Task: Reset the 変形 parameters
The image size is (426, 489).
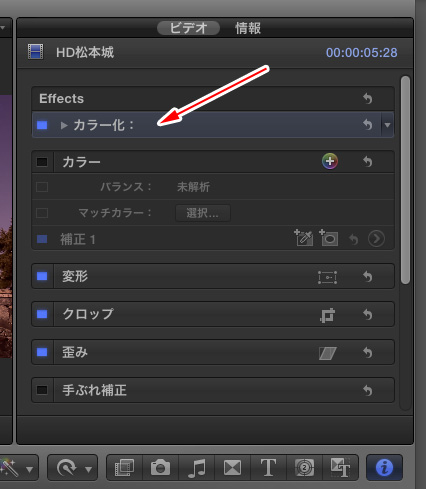Action: coord(367,276)
